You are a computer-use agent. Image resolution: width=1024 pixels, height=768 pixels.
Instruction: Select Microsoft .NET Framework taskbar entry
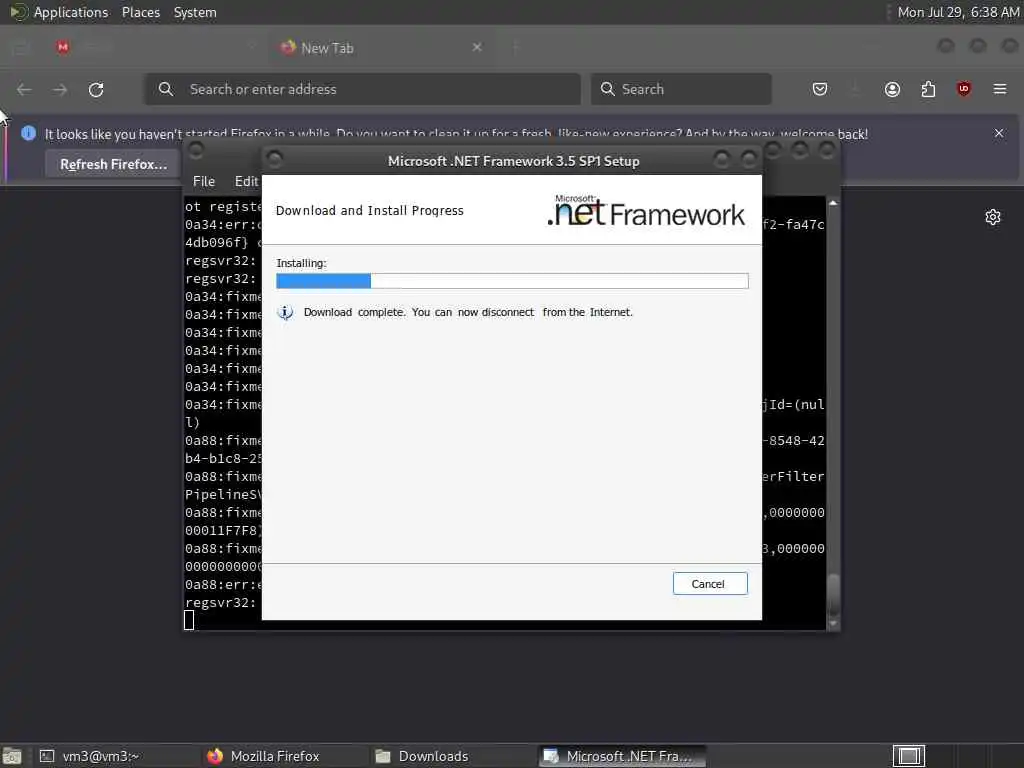coord(622,756)
